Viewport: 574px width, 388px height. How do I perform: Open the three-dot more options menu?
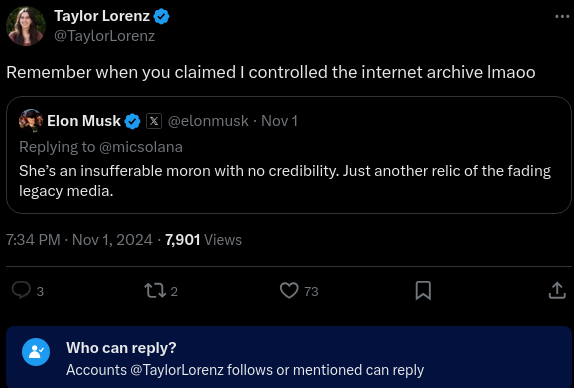coord(562,16)
